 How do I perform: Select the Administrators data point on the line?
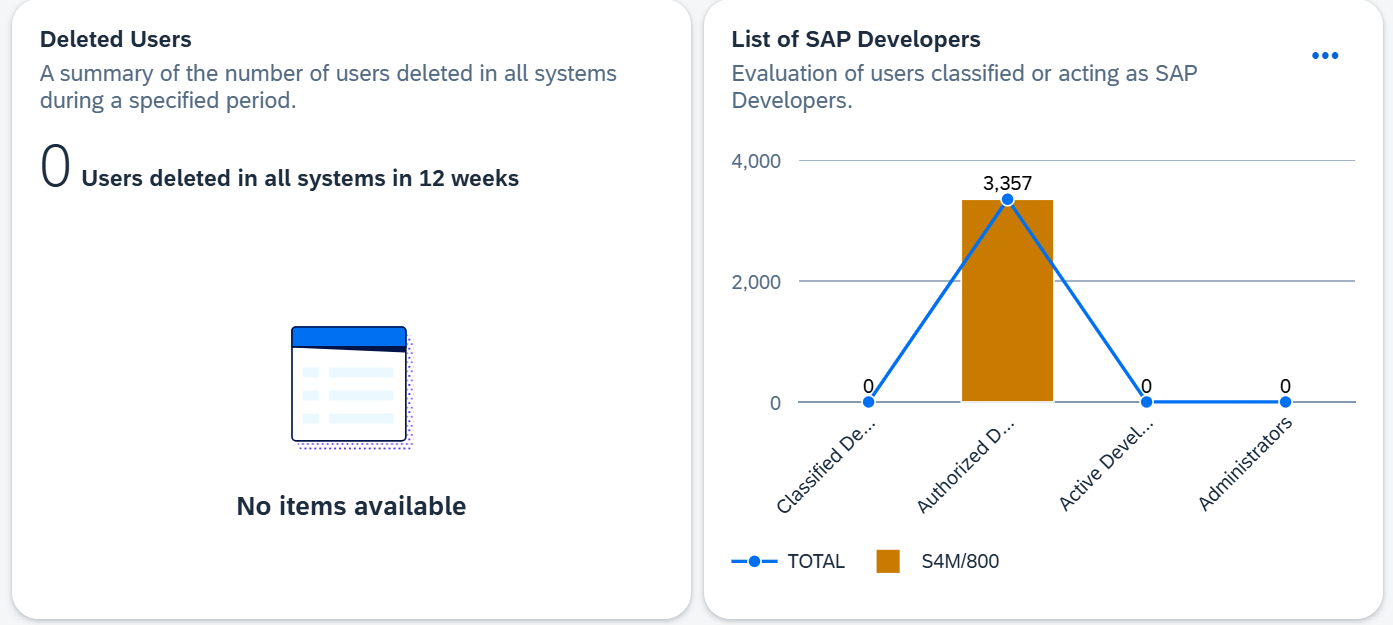point(1285,401)
